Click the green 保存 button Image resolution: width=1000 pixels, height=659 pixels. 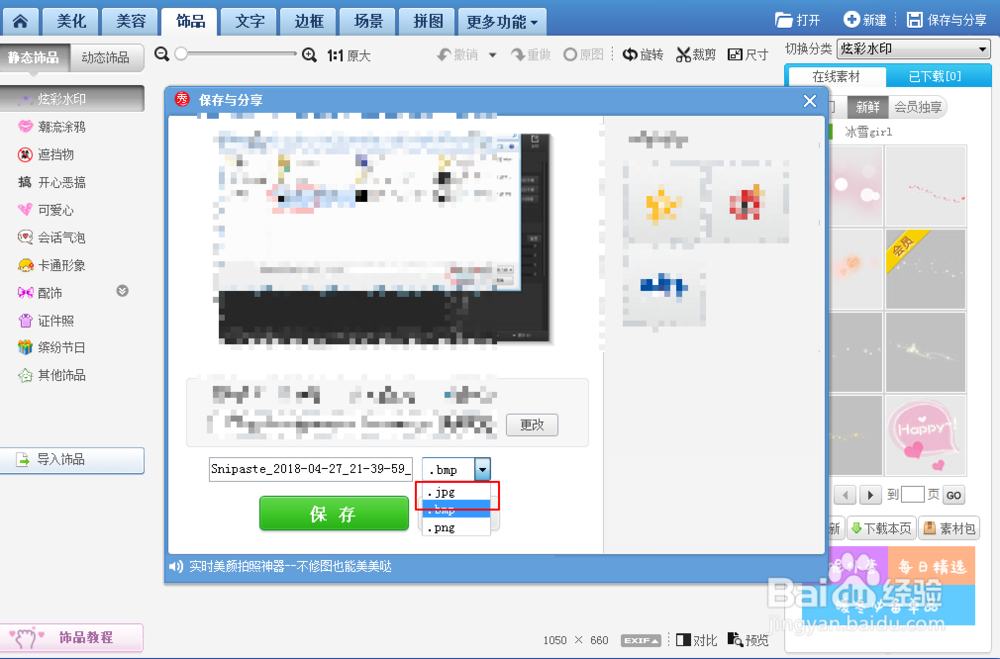point(334,514)
